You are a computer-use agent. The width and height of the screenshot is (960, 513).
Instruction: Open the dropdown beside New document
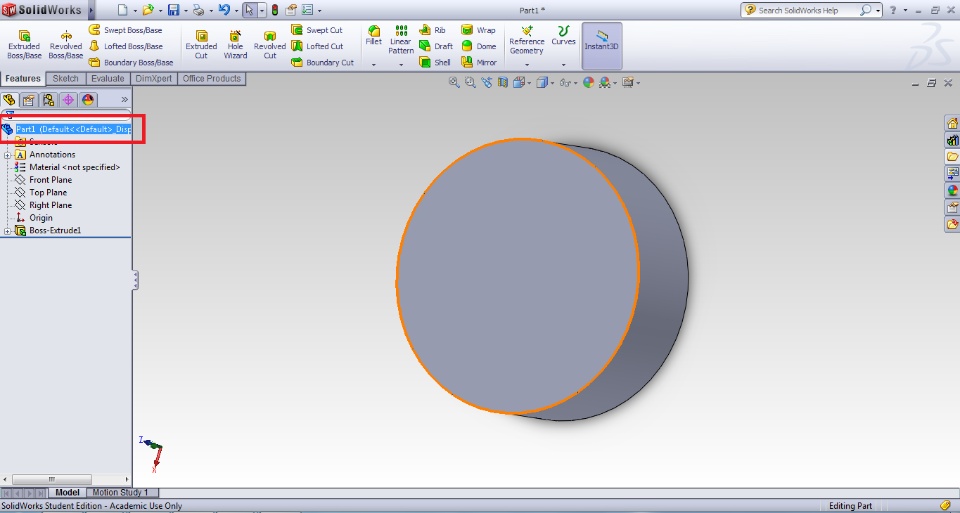tap(135, 10)
